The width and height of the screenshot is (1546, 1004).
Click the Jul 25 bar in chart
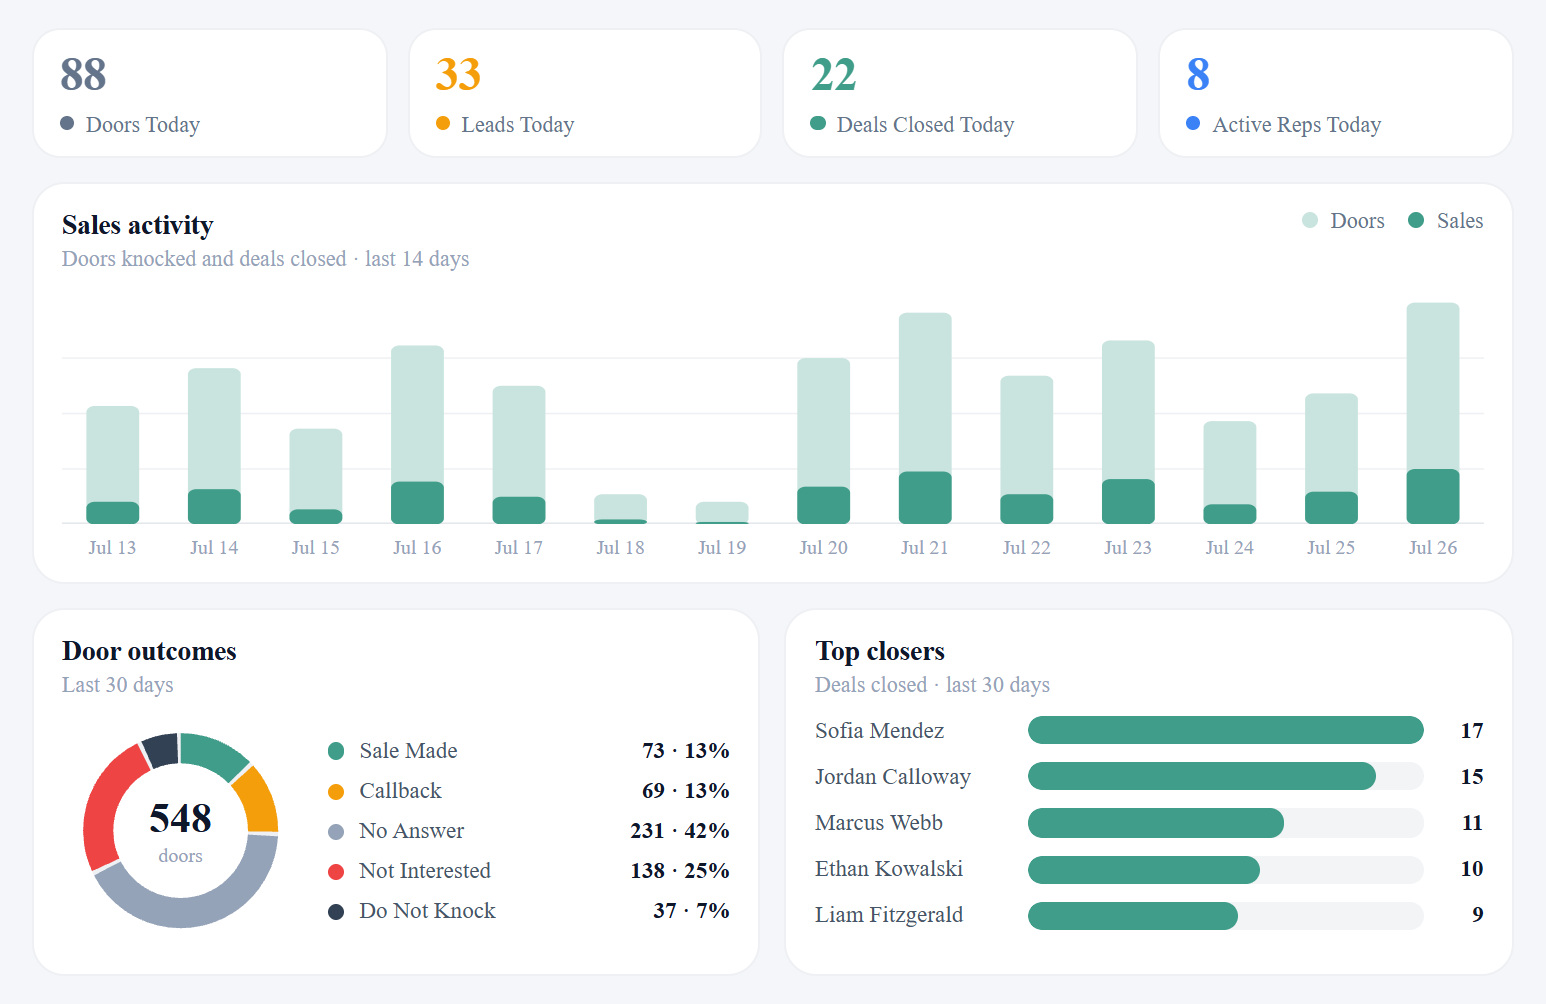[1331, 459]
